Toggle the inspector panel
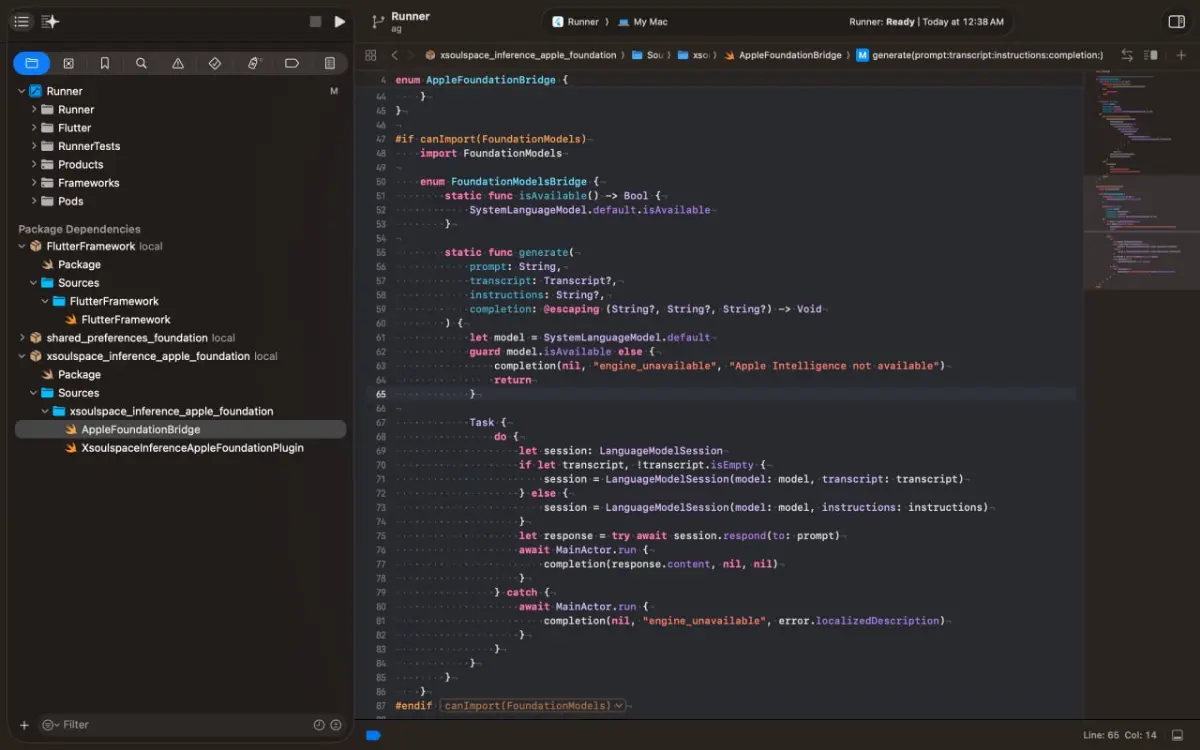Viewport: 1200px width, 750px height. 1177,21
